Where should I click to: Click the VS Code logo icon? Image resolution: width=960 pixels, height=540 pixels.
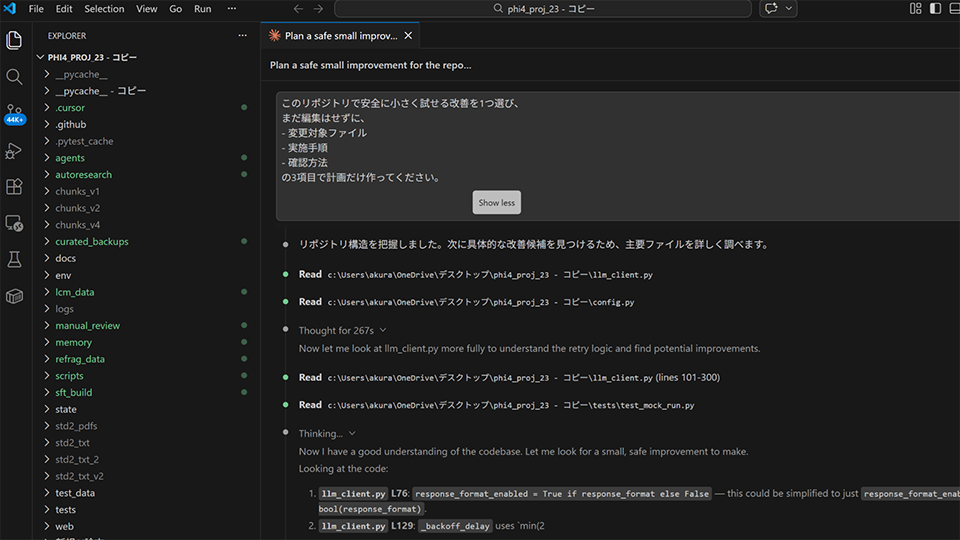coord(10,9)
